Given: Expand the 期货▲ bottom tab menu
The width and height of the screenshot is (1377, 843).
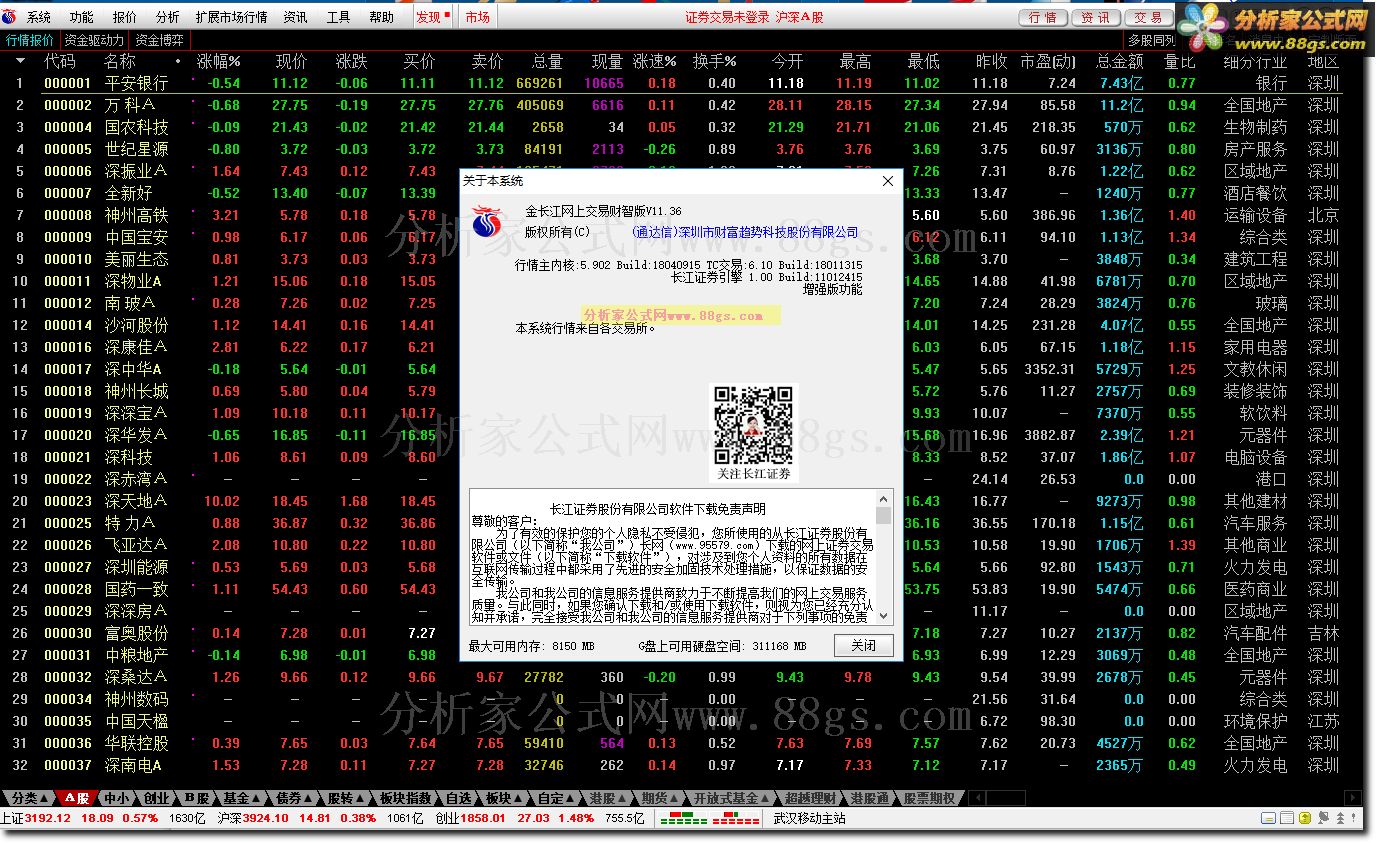Looking at the screenshot, I should (x=660, y=798).
